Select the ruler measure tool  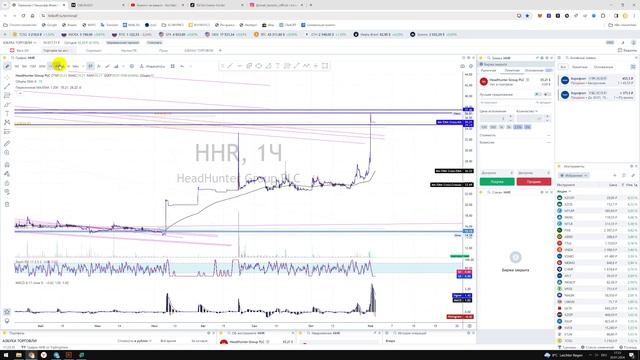tap(7, 143)
